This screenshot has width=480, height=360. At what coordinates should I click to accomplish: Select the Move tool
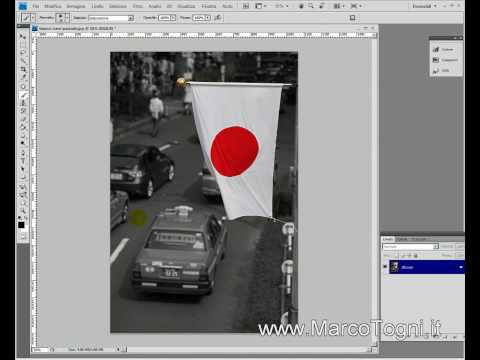click(x=23, y=36)
